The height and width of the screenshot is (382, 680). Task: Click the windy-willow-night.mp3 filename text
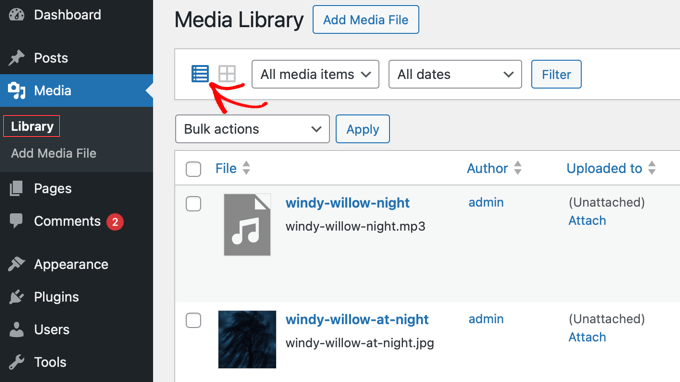(355, 226)
